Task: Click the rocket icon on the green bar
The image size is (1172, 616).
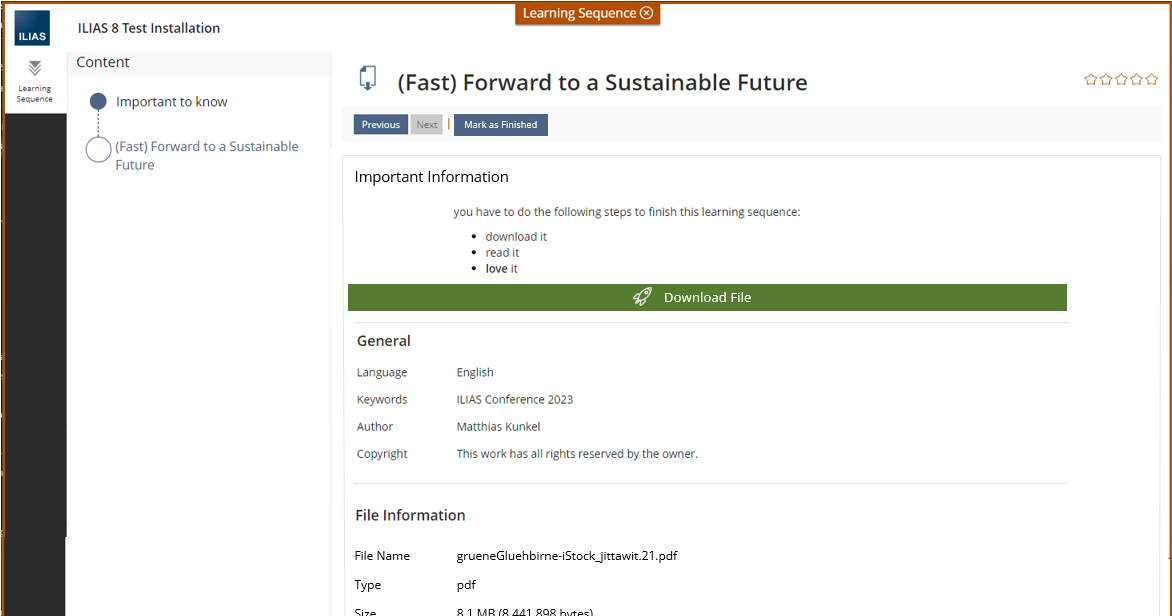Action: tap(642, 297)
